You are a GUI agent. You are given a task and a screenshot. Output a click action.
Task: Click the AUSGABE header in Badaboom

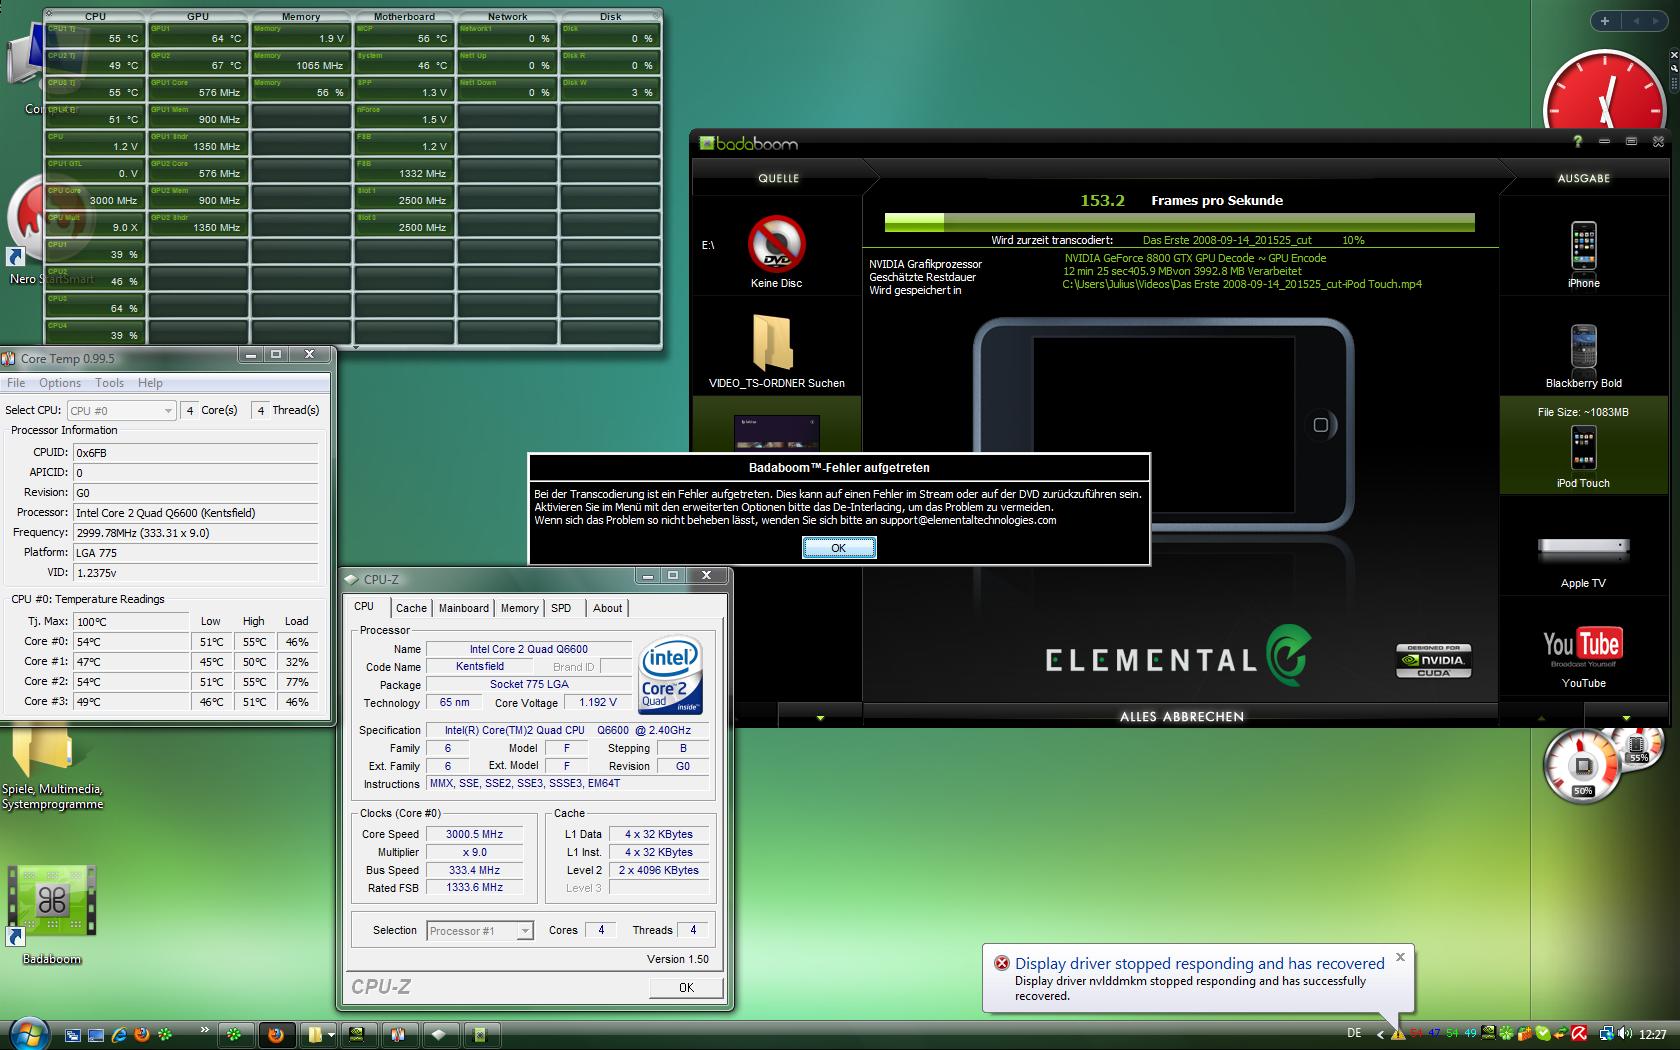click(x=1584, y=178)
